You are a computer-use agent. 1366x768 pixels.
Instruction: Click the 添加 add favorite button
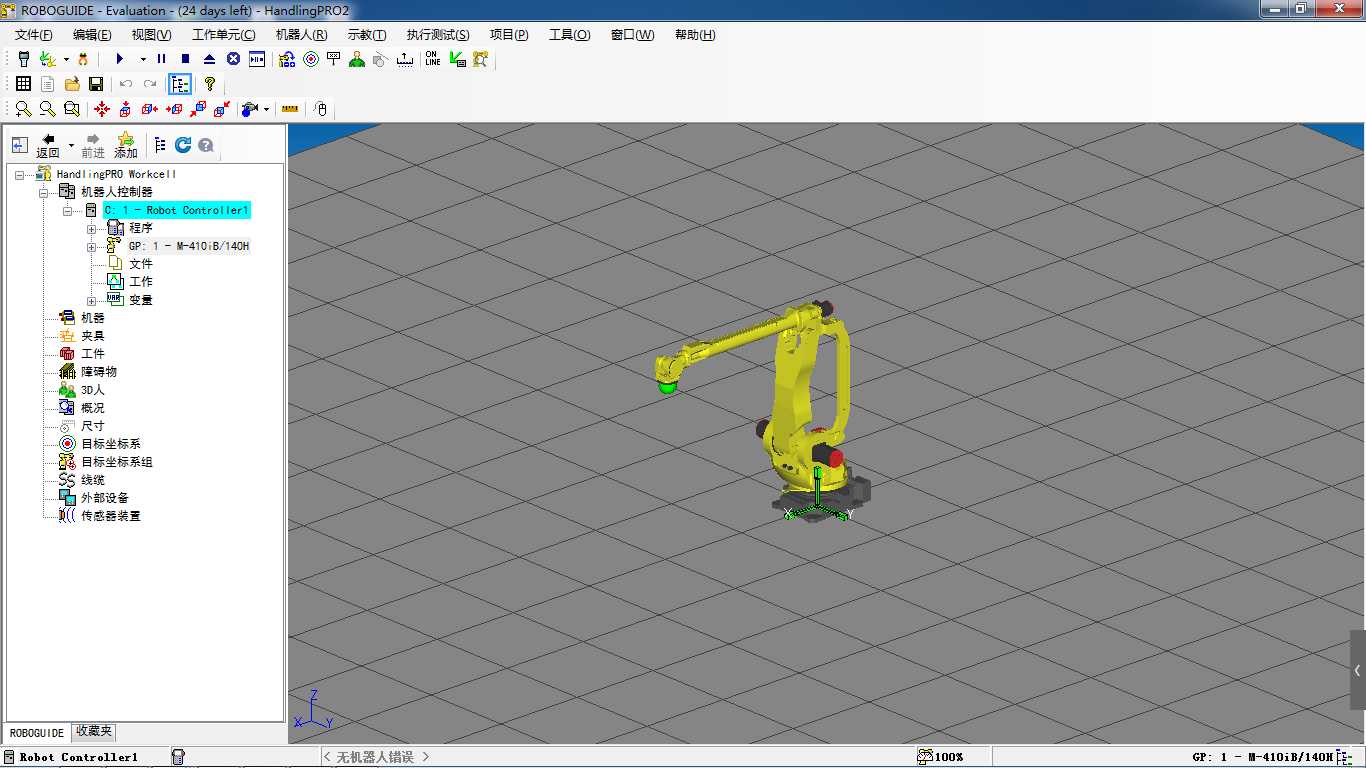pyautogui.click(x=126, y=146)
